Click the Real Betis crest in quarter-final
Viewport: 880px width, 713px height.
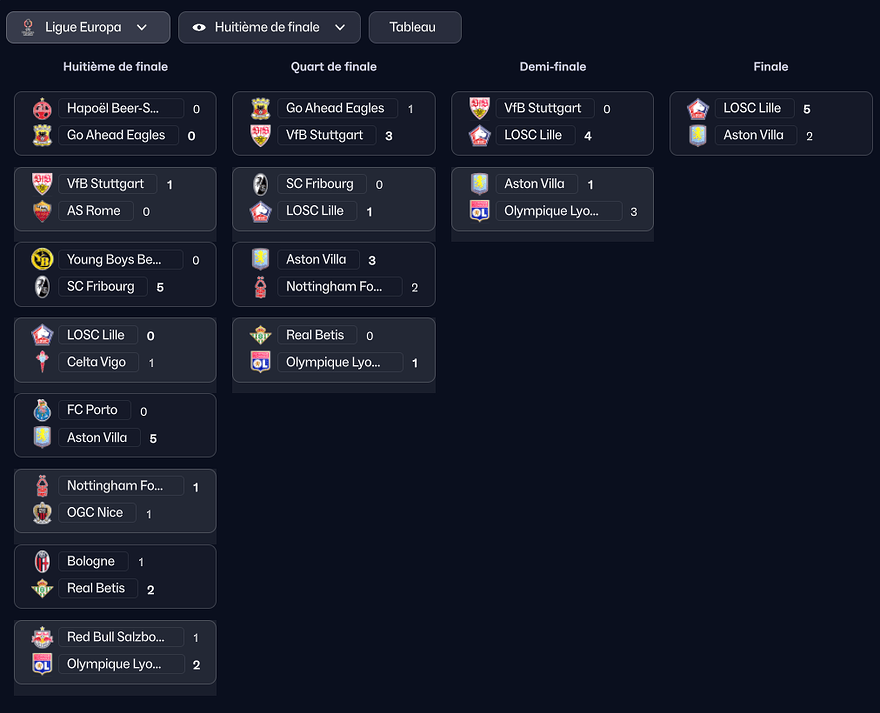[x=260, y=336]
